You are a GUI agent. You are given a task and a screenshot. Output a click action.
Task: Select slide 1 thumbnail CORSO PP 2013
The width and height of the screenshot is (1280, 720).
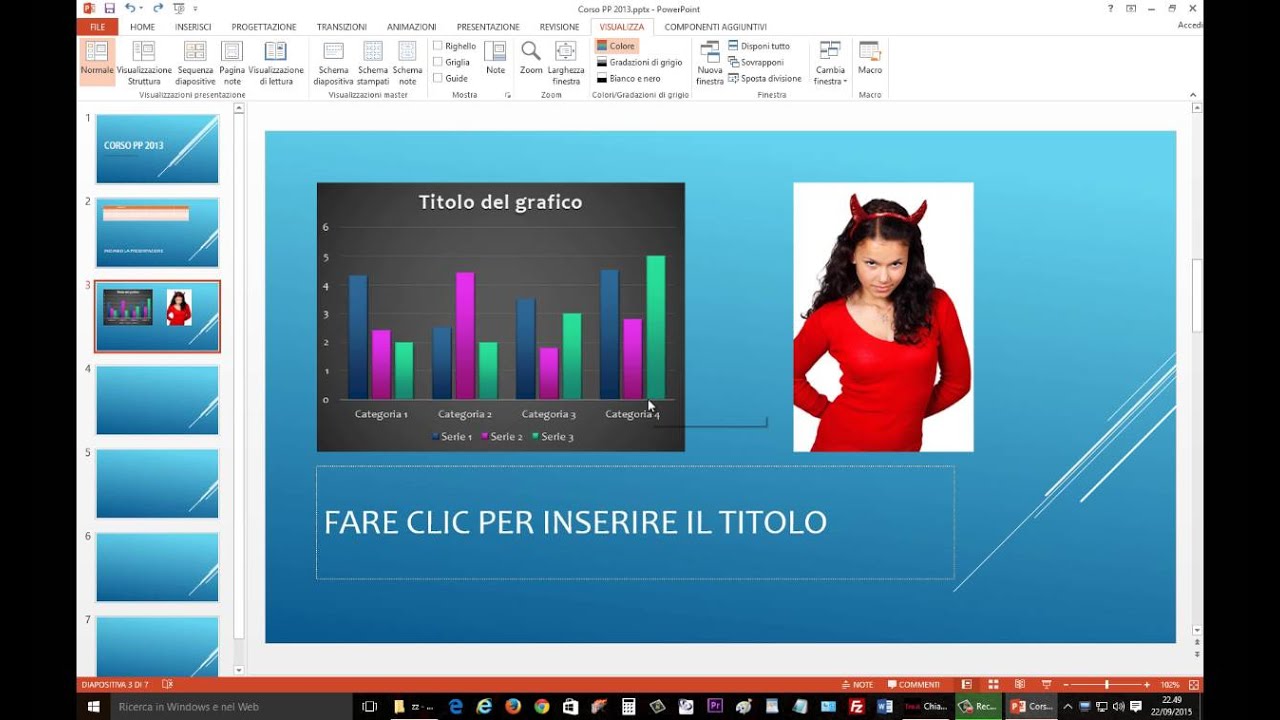pyautogui.click(x=157, y=149)
